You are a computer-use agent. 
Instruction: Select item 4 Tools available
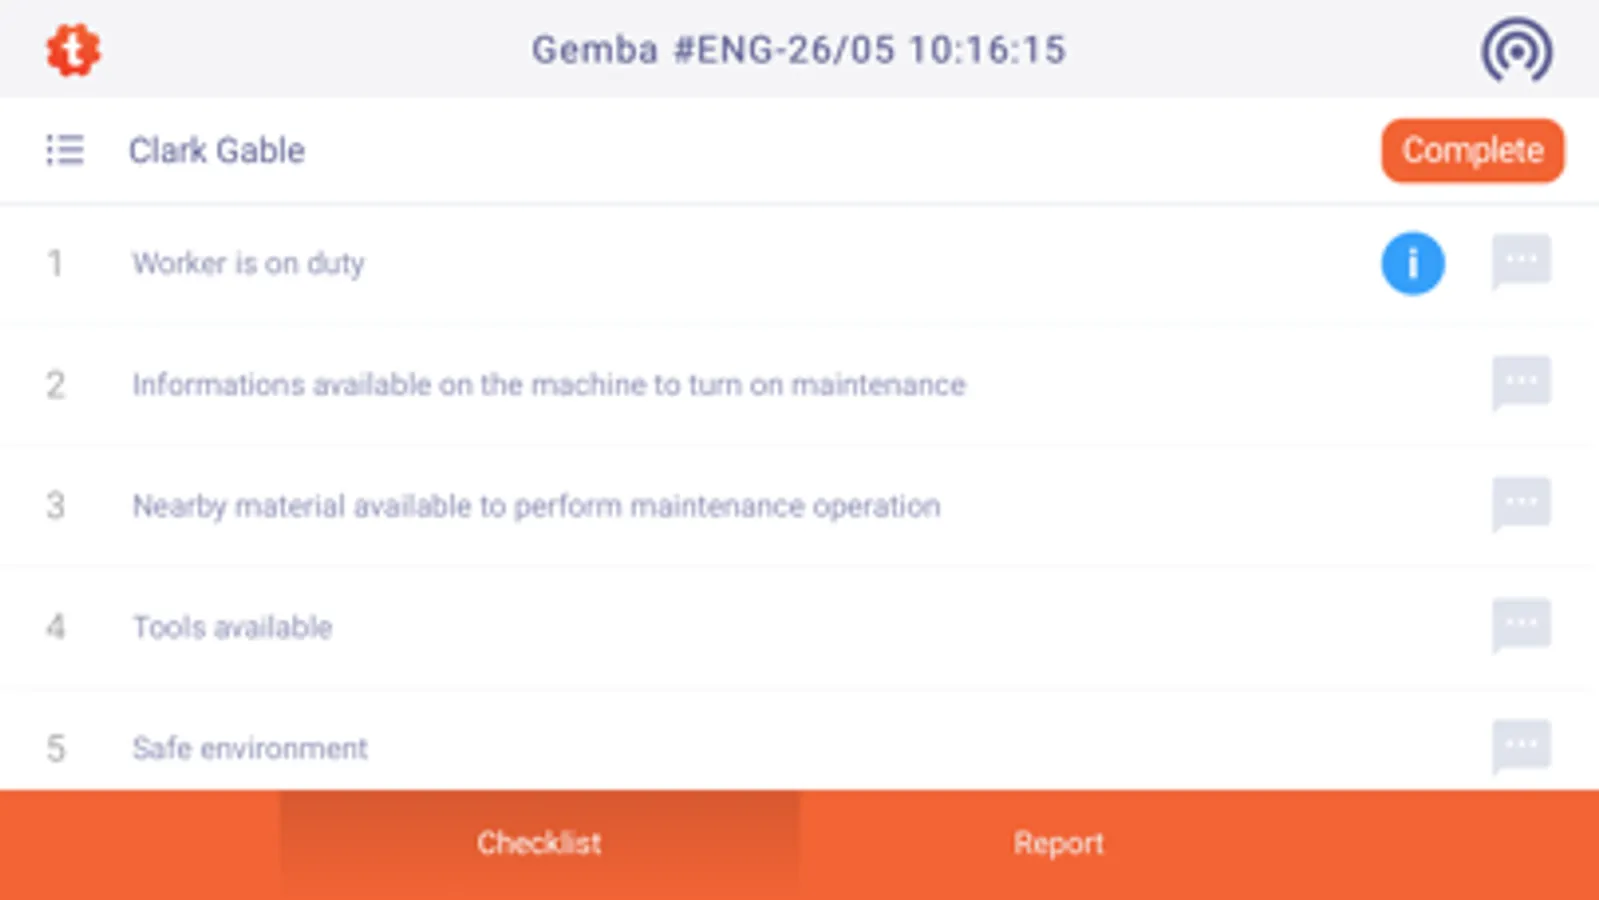pos(232,627)
